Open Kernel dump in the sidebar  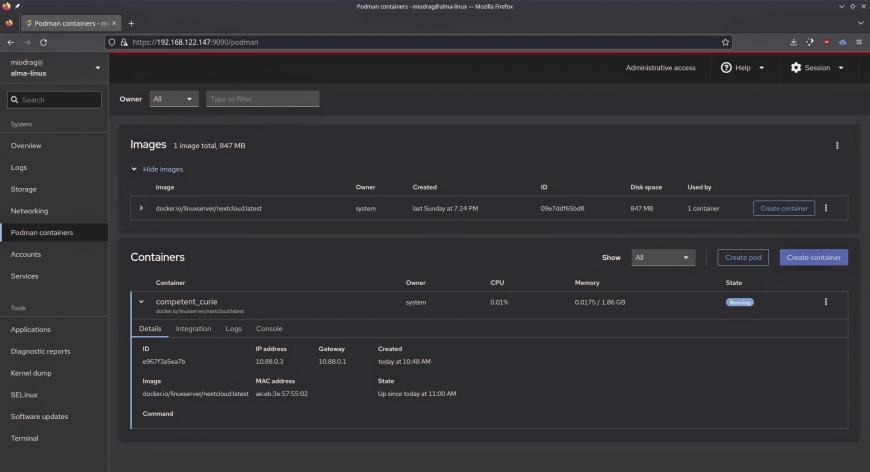[54, 373]
